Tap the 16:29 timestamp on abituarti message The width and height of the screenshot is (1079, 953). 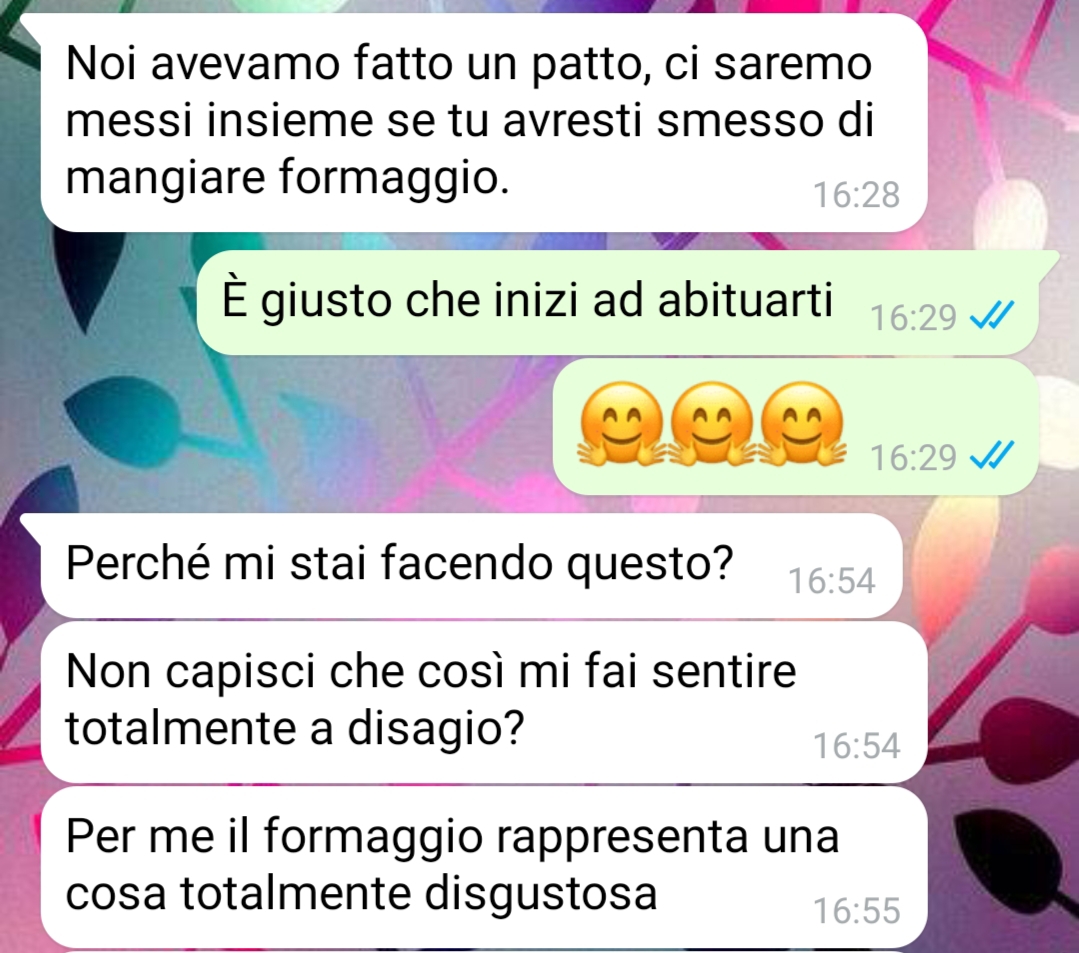point(913,318)
